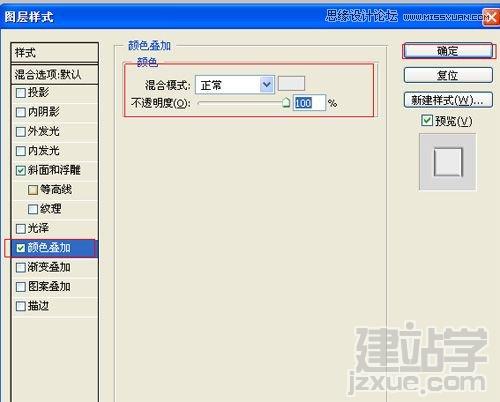Screen dimensions: 500x402
Task: Open the 混合模式 blend mode dropdown
Action: (235, 85)
